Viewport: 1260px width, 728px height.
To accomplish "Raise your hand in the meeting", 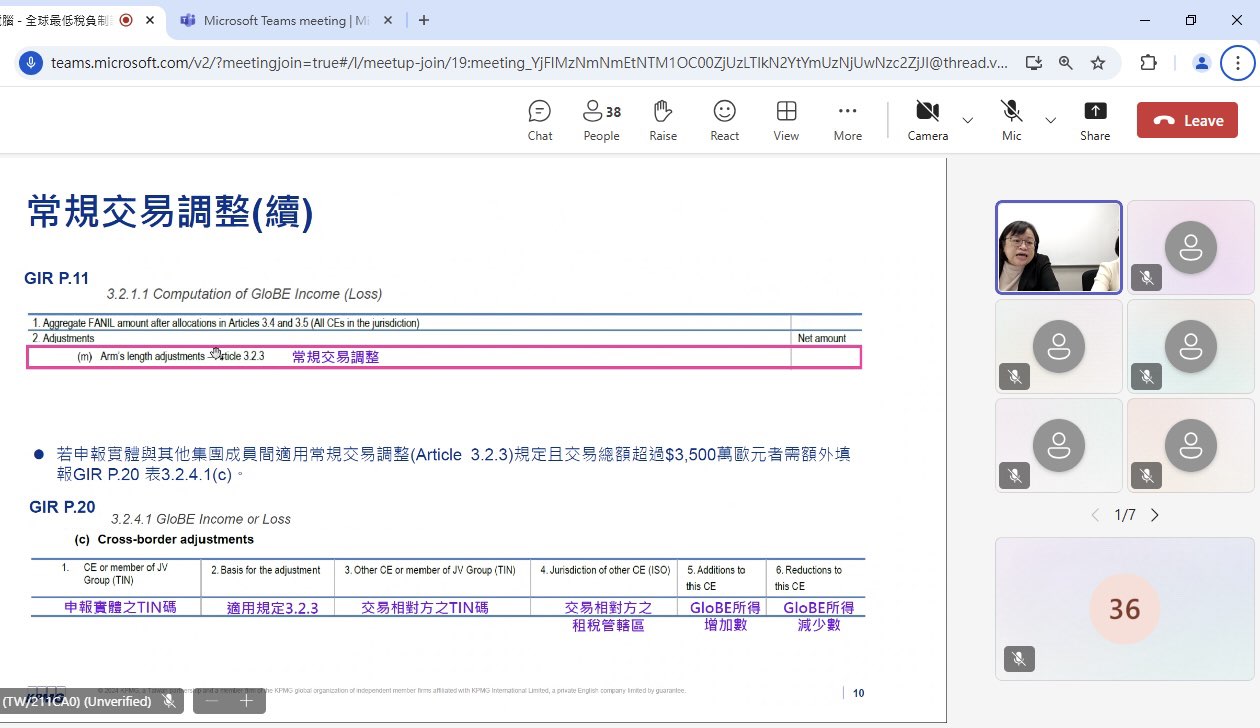I will [x=662, y=120].
